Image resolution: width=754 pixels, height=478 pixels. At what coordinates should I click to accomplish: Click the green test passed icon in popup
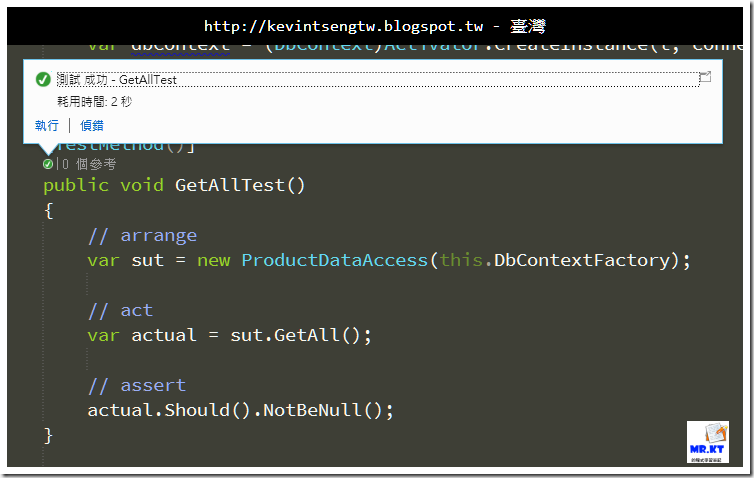pyautogui.click(x=43, y=79)
